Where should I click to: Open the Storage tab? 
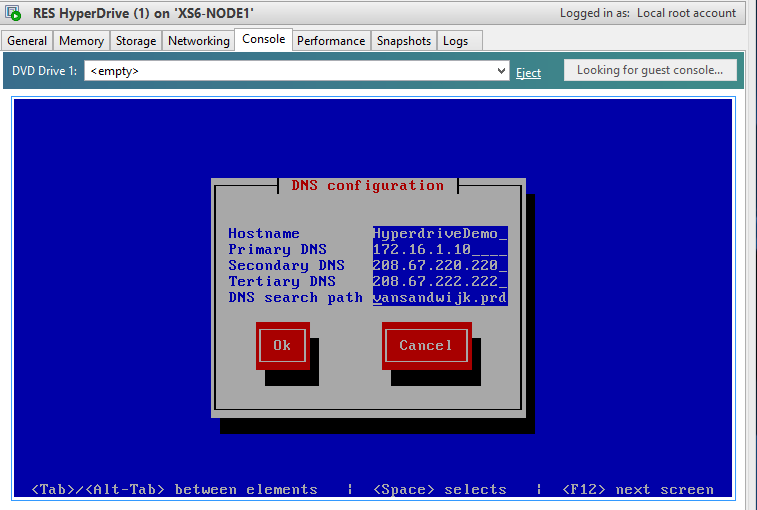pos(136,41)
